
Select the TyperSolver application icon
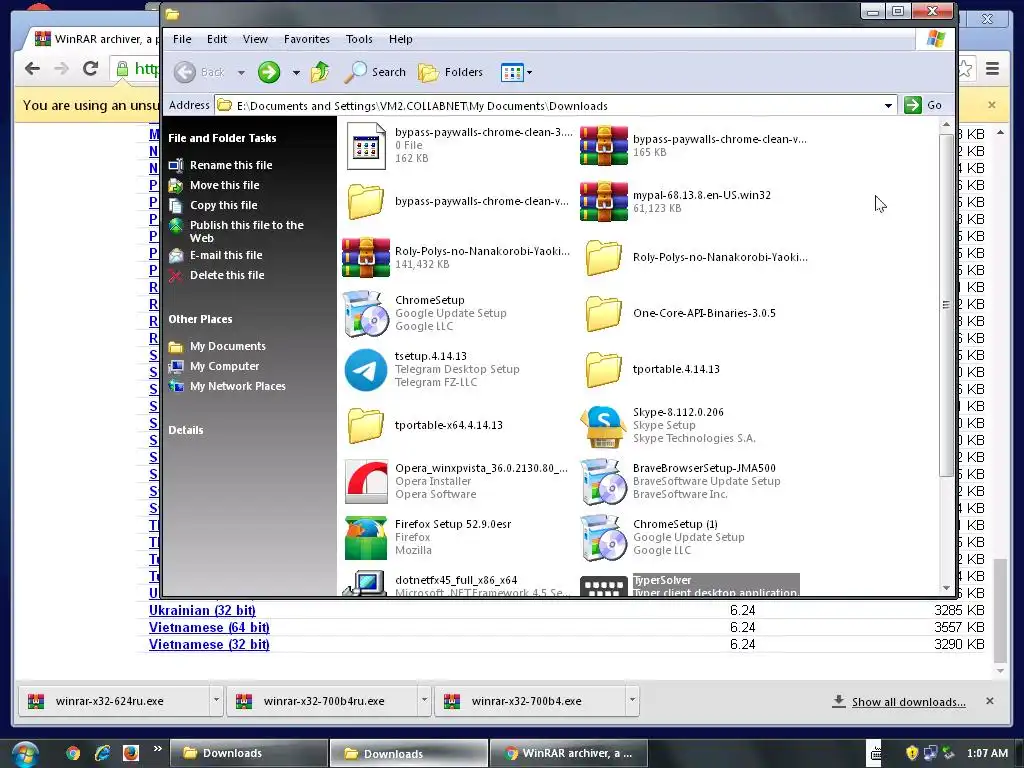click(603, 584)
